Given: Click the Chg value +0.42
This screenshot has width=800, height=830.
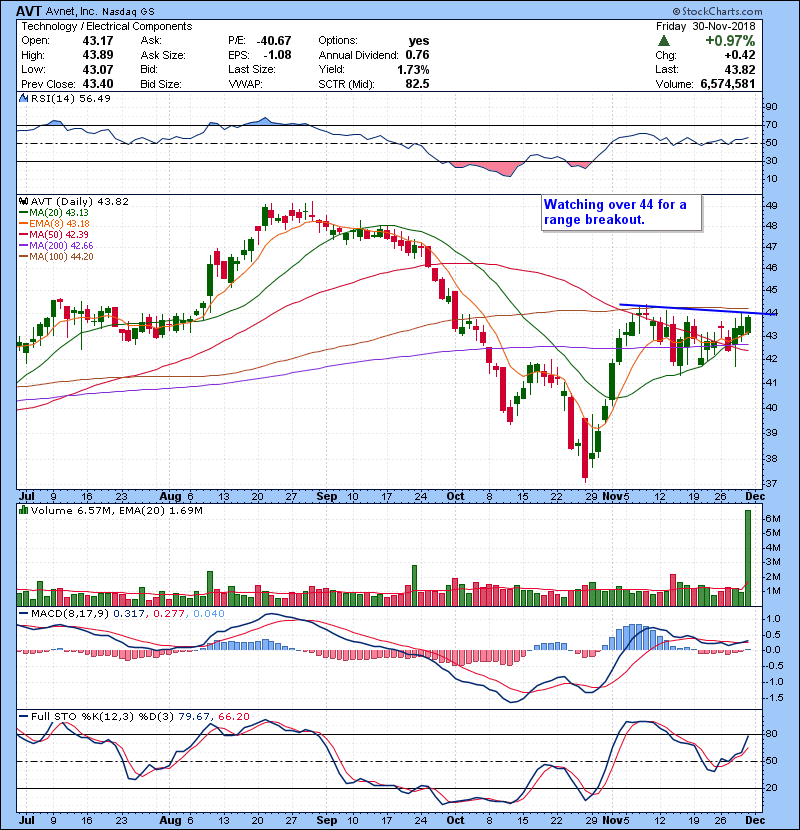Looking at the screenshot, I should click(740, 55).
